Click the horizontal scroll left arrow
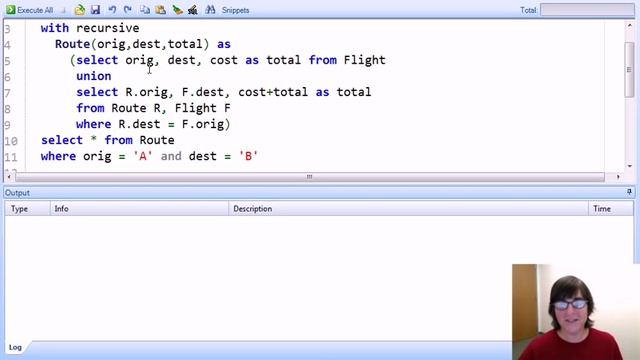This screenshot has width=640, height=360. [9, 177]
